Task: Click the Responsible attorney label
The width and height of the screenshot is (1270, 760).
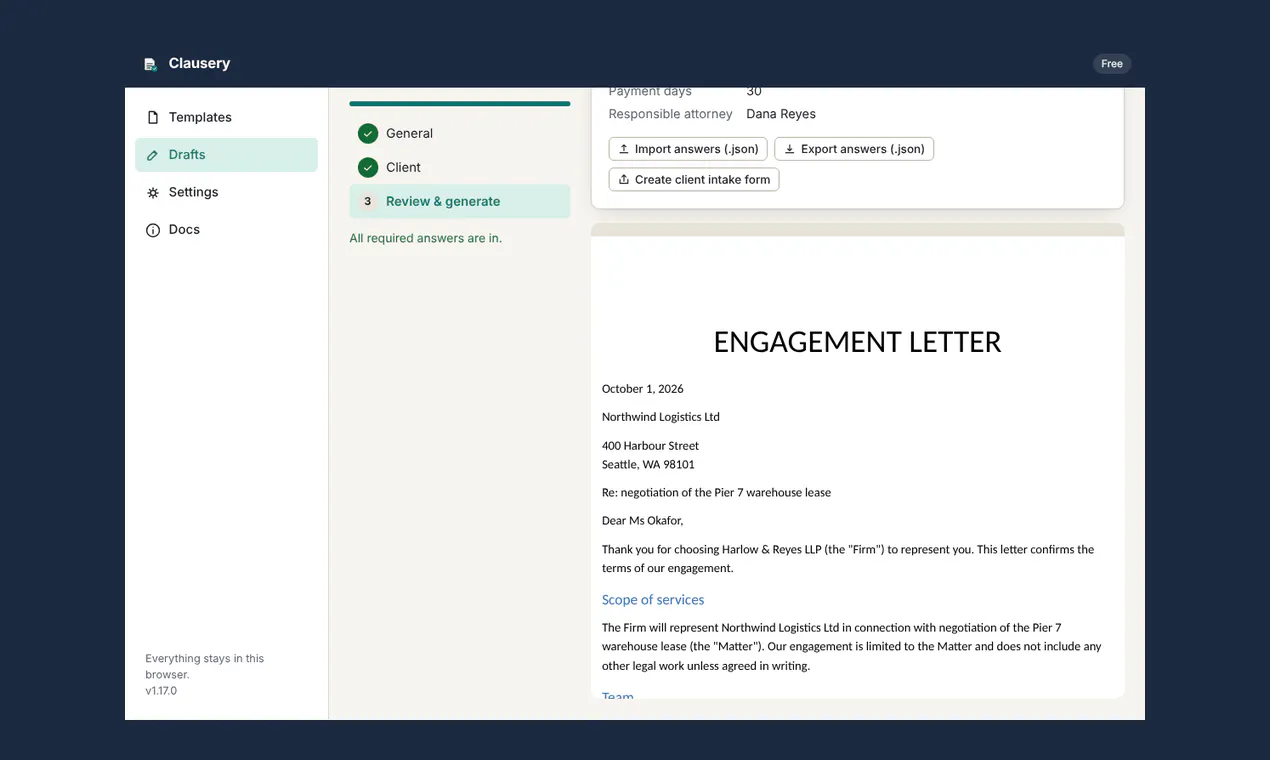Action: coord(671,114)
